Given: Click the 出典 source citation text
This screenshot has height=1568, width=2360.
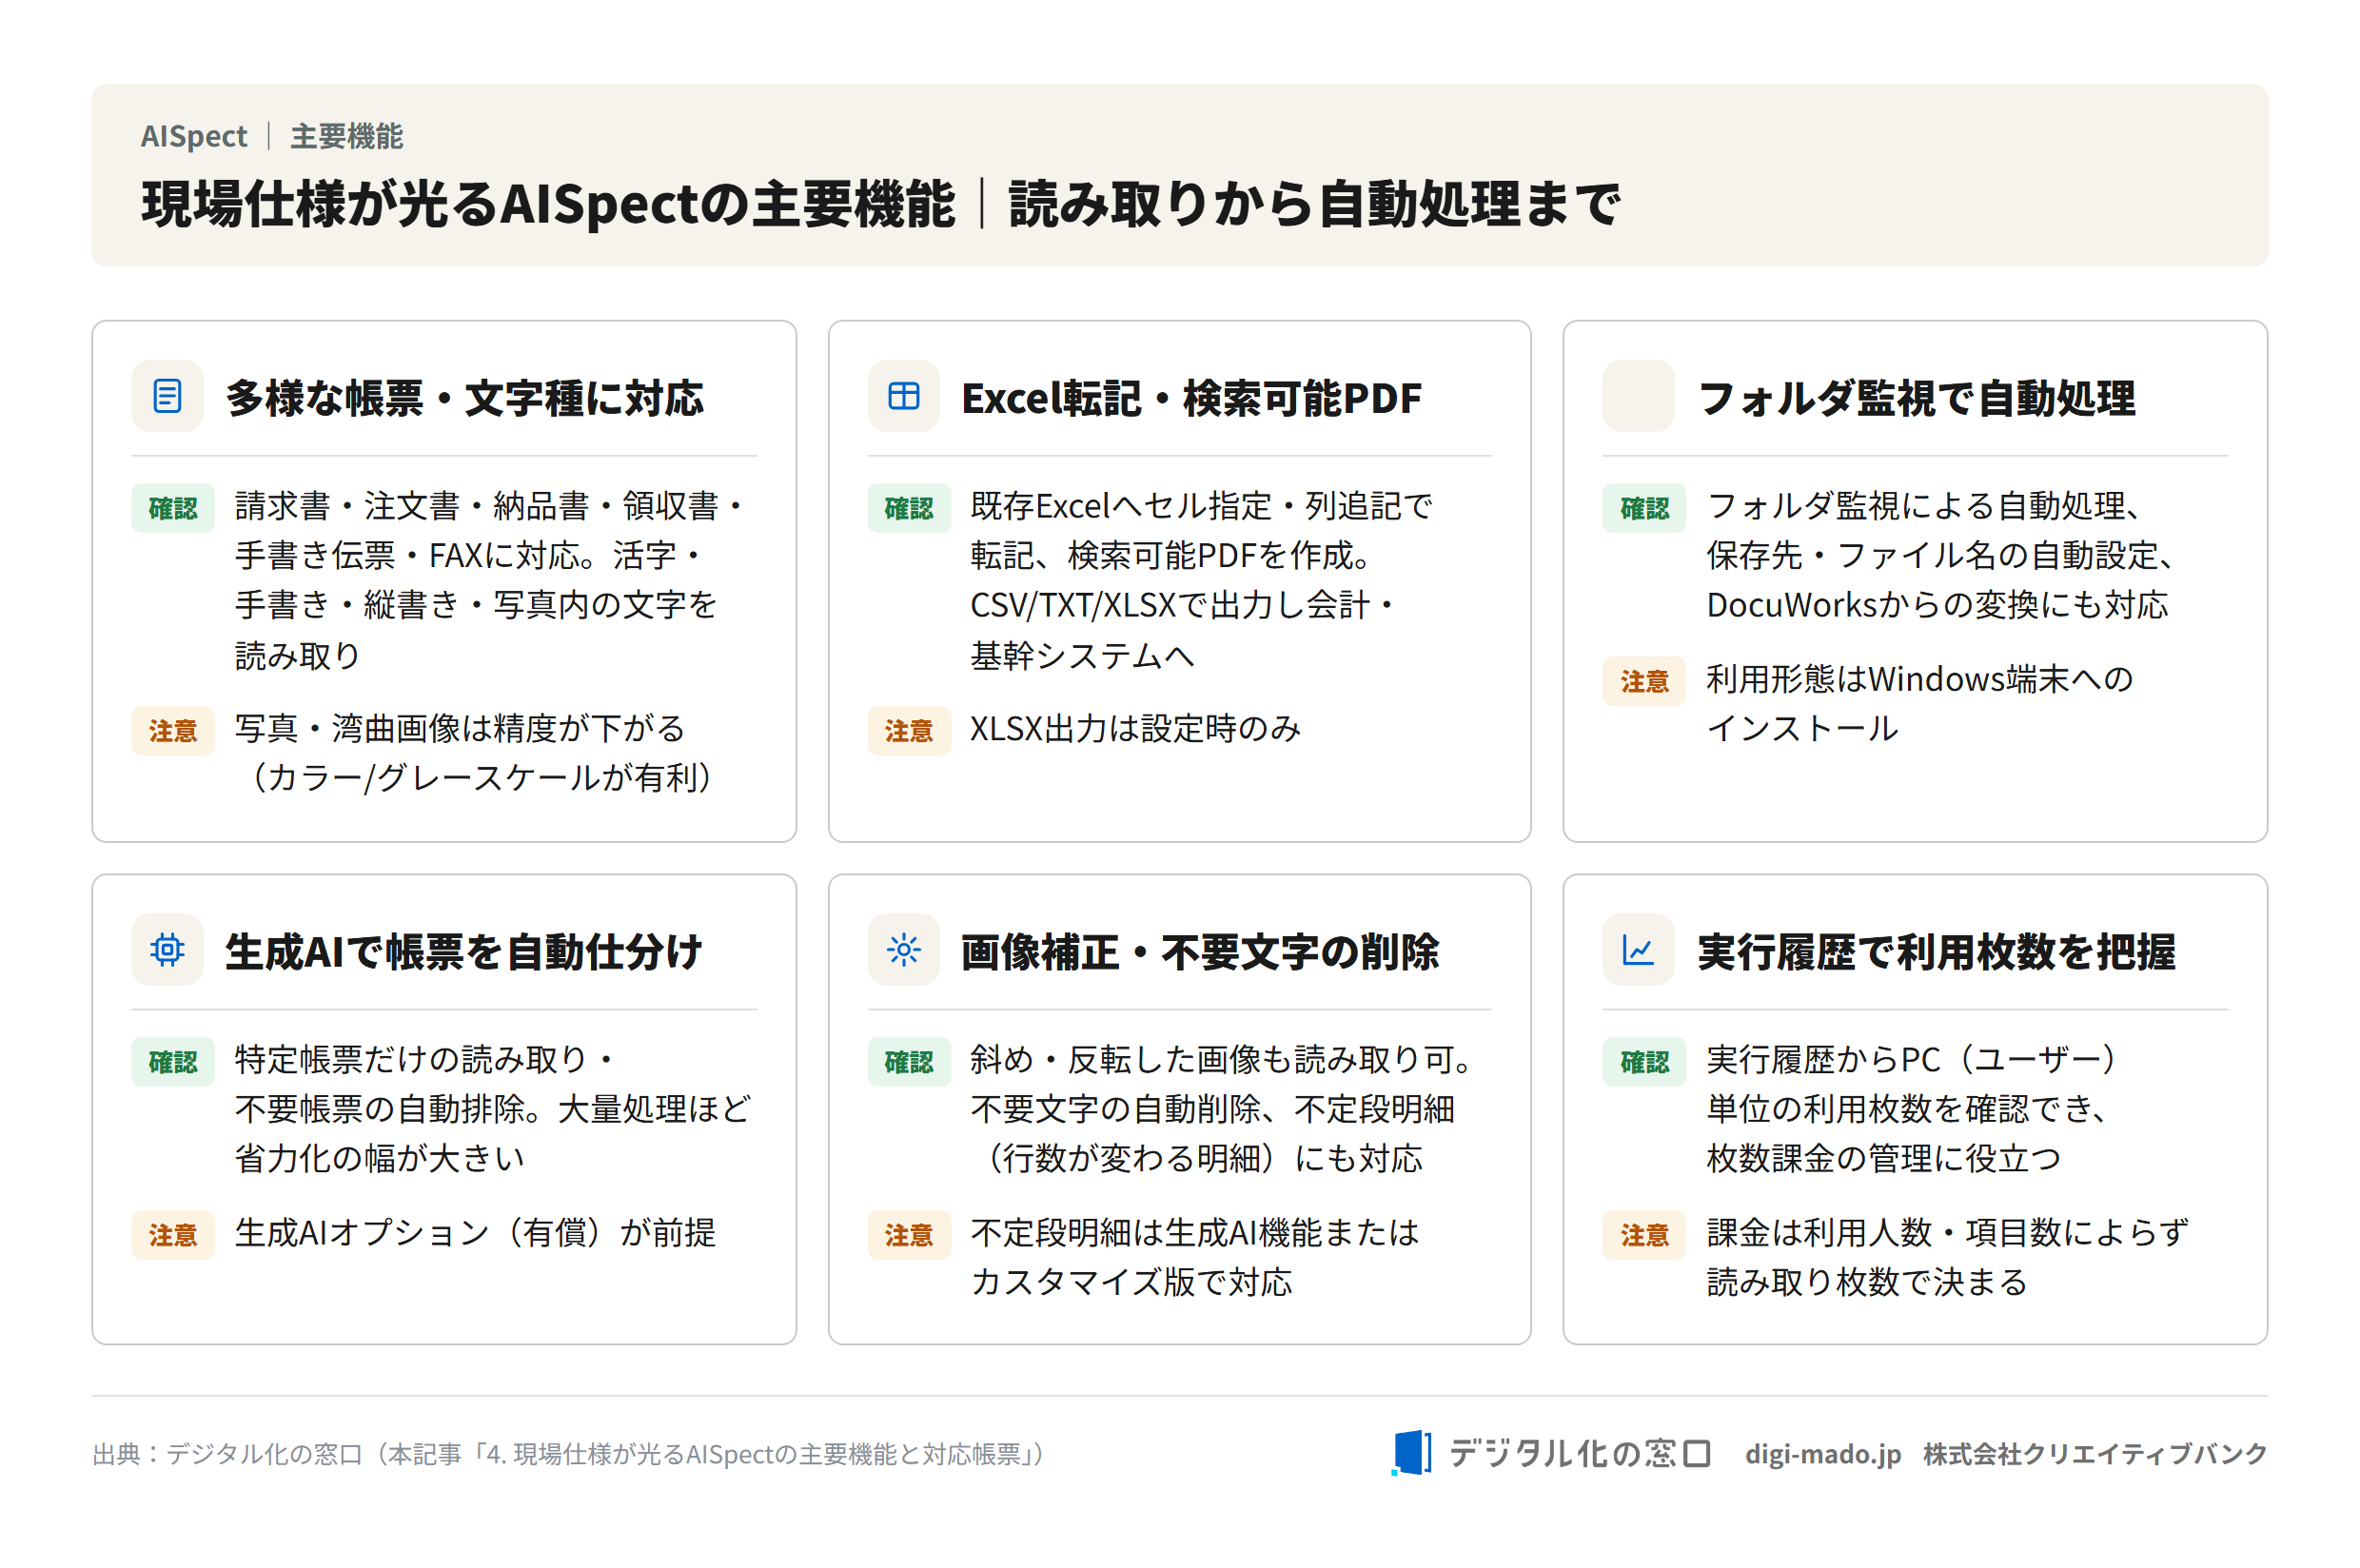Looking at the screenshot, I should 568,1453.
